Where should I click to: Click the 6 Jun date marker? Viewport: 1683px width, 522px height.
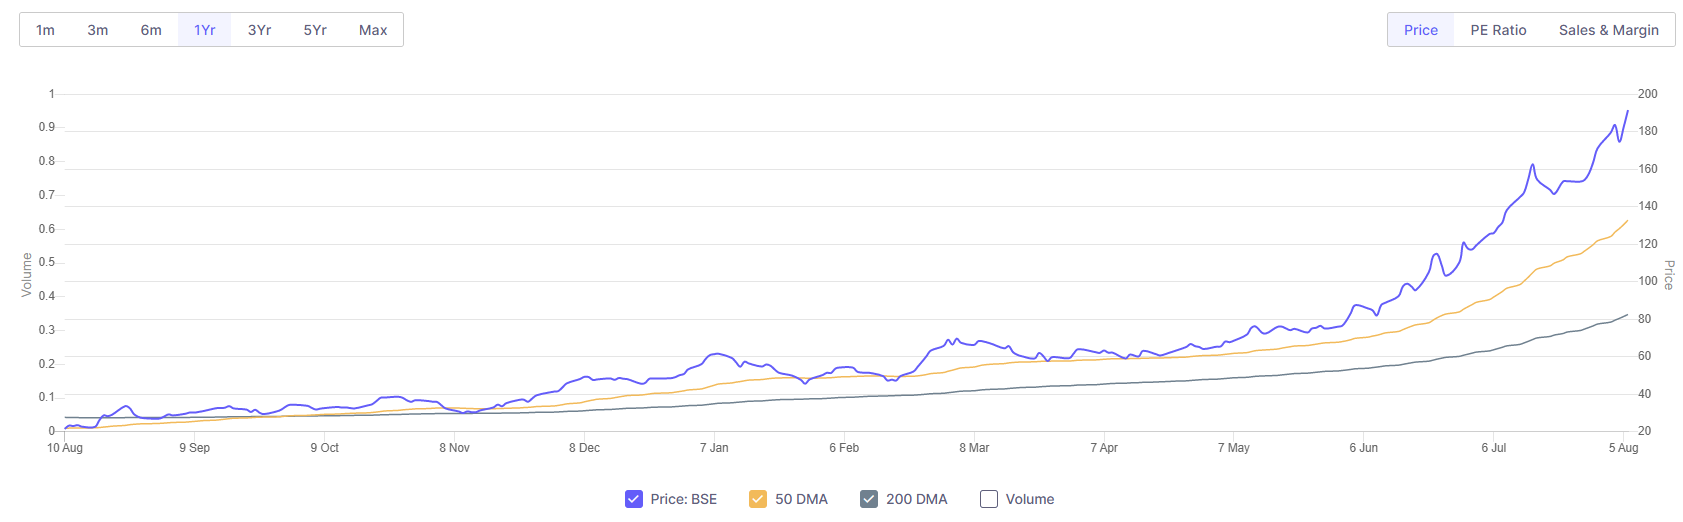(1363, 448)
